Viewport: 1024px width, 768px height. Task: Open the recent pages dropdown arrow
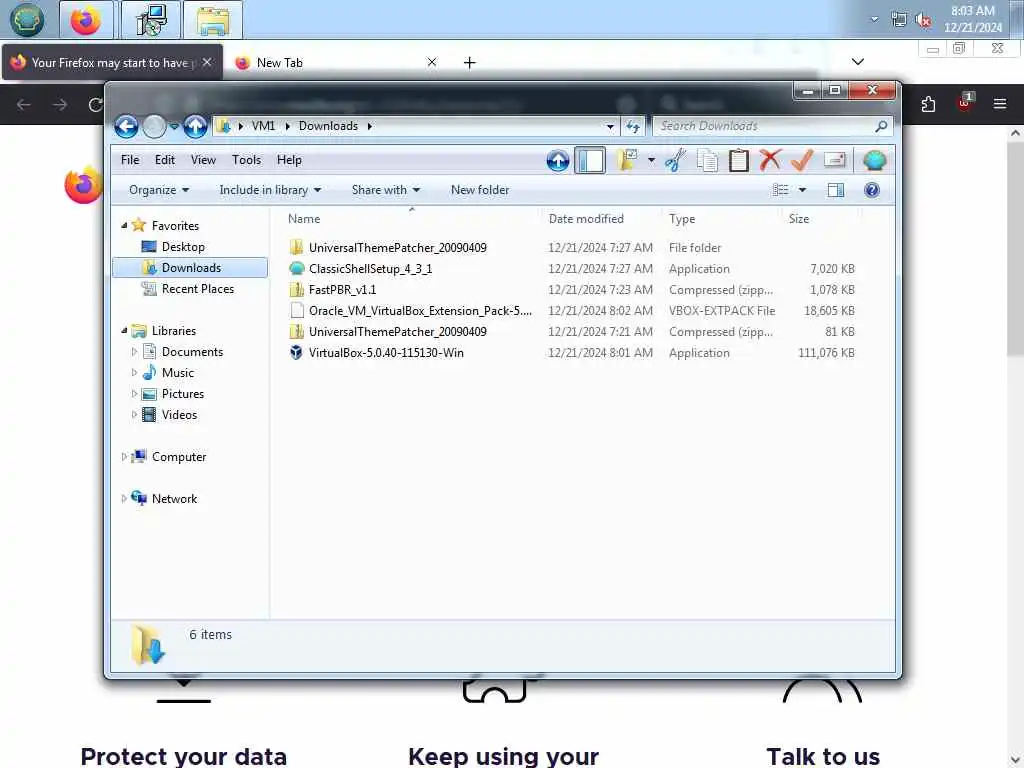pos(174,127)
